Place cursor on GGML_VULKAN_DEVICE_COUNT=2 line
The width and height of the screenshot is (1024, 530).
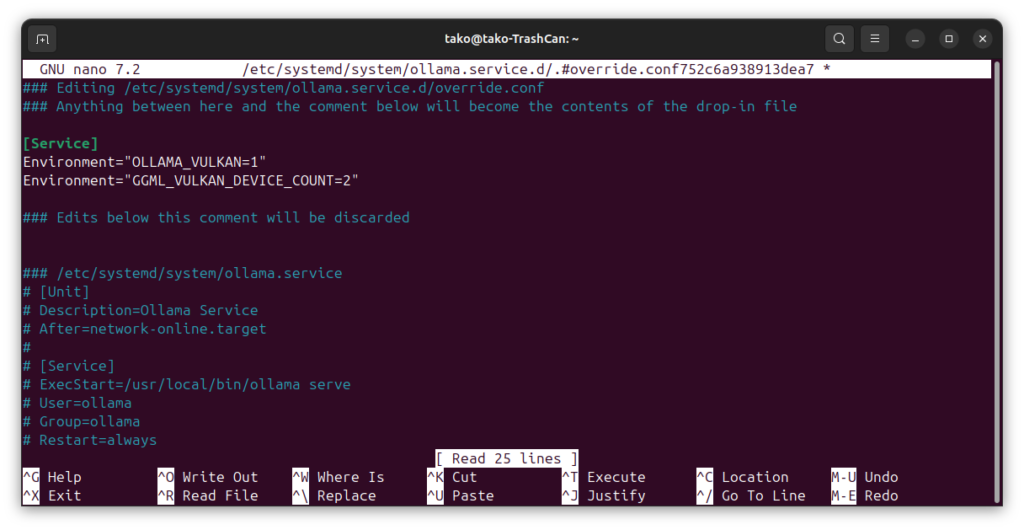coord(190,180)
